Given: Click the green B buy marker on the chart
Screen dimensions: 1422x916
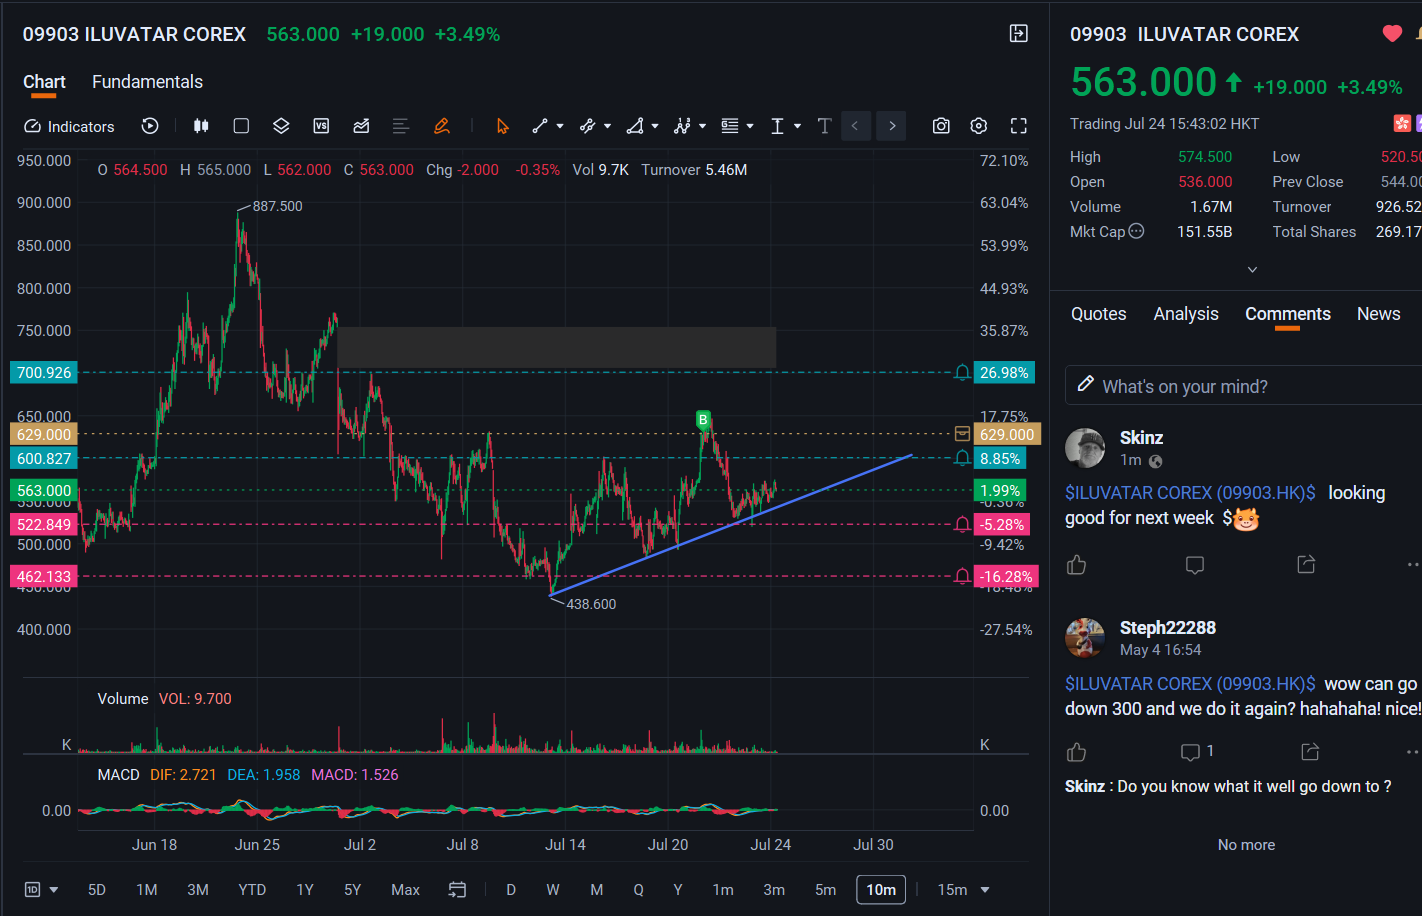Looking at the screenshot, I should pos(703,420).
